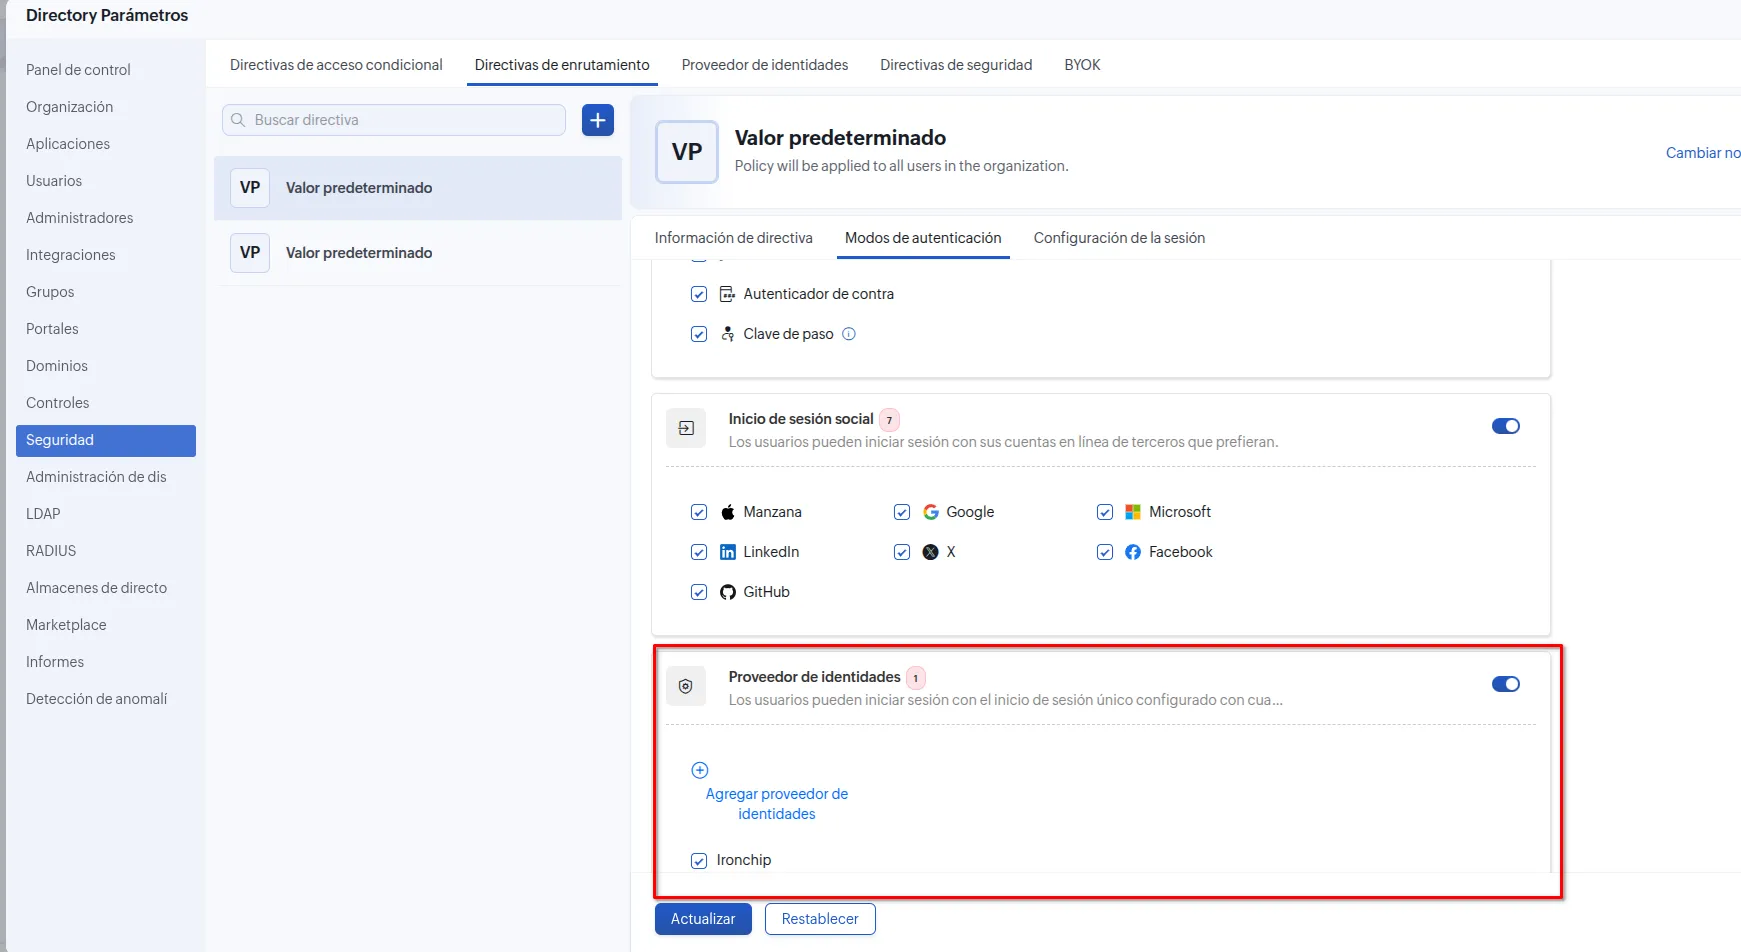Switch to Proveedor de identidades top tab
The image size is (1741, 952).
point(765,65)
